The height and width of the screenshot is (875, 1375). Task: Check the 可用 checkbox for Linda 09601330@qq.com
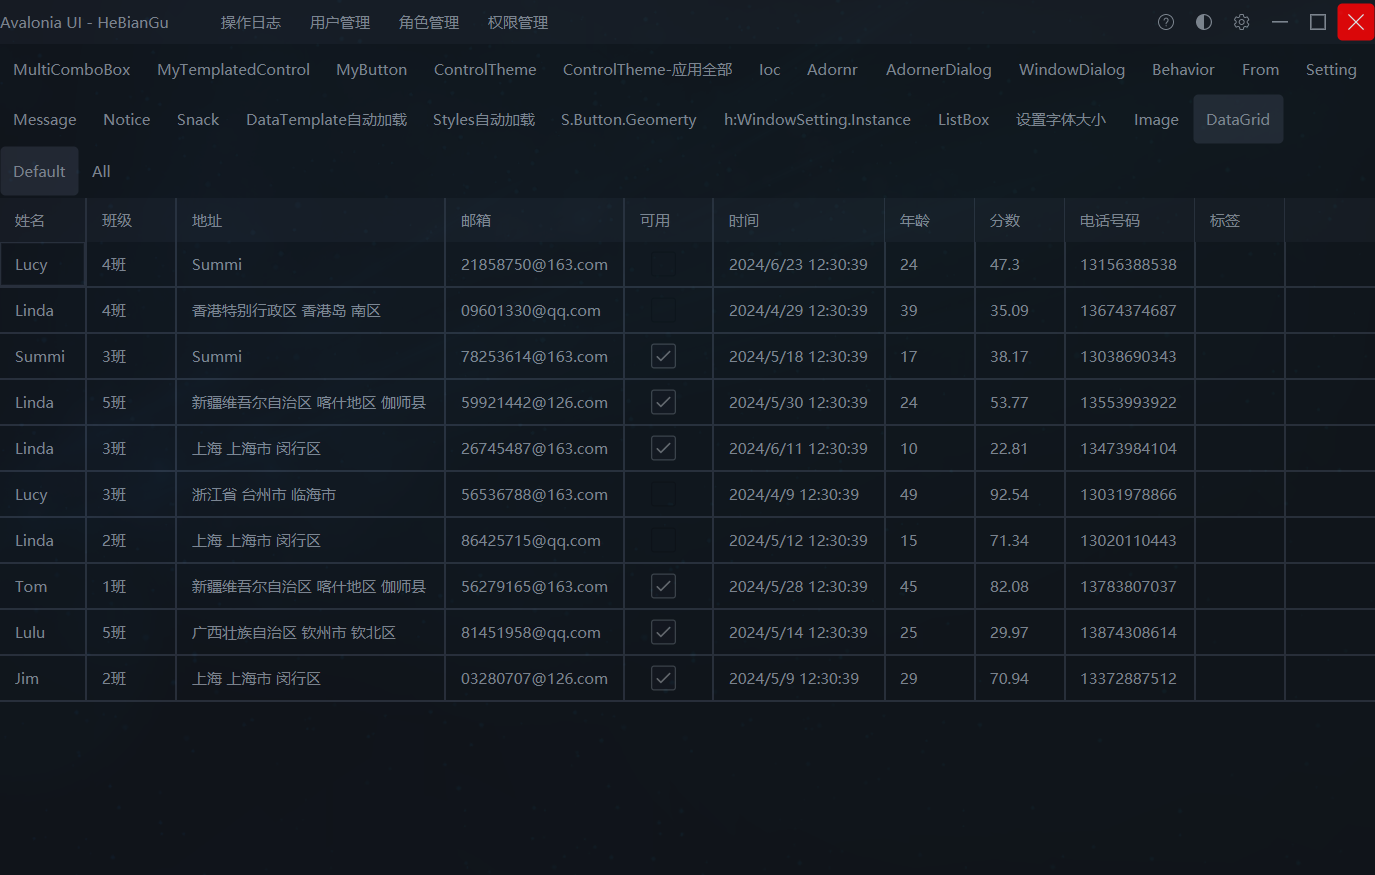click(663, 310)
